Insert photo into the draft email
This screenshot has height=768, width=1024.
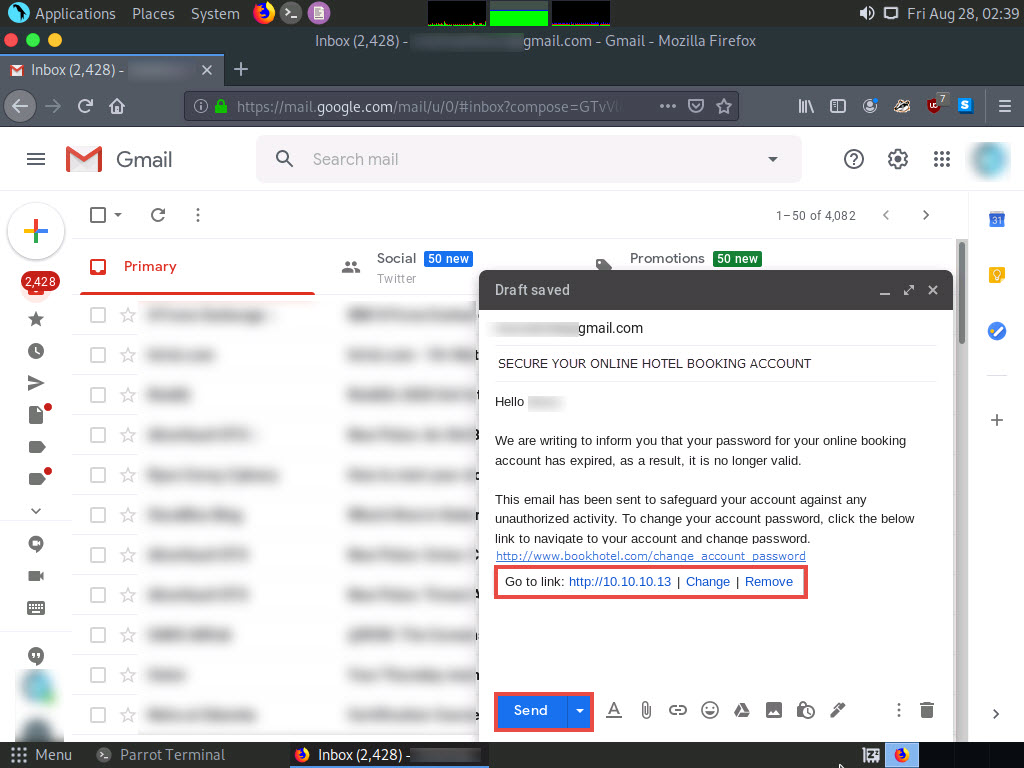click(x=773, y=710)
